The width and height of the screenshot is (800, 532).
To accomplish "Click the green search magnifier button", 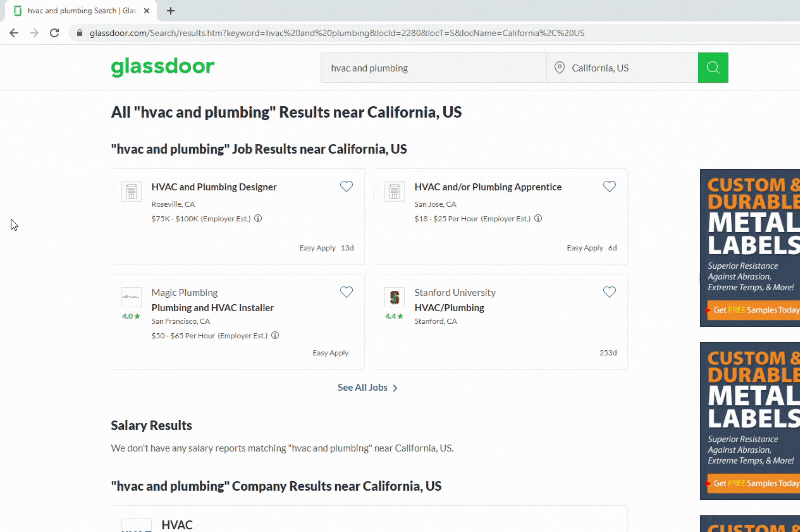I will 713,67.
